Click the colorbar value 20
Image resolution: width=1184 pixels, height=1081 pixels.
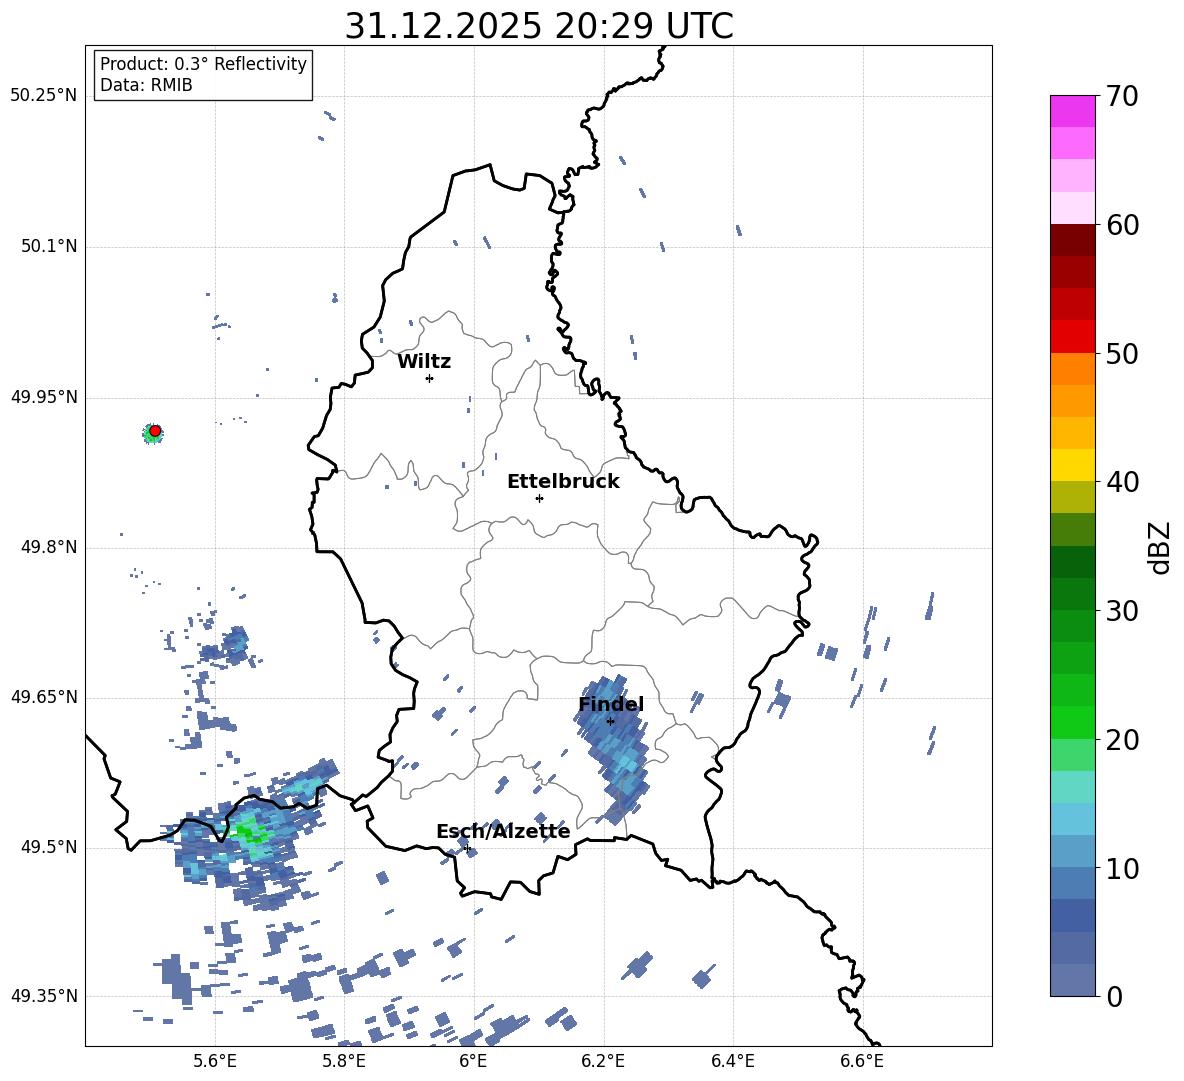click(1122, 740)
